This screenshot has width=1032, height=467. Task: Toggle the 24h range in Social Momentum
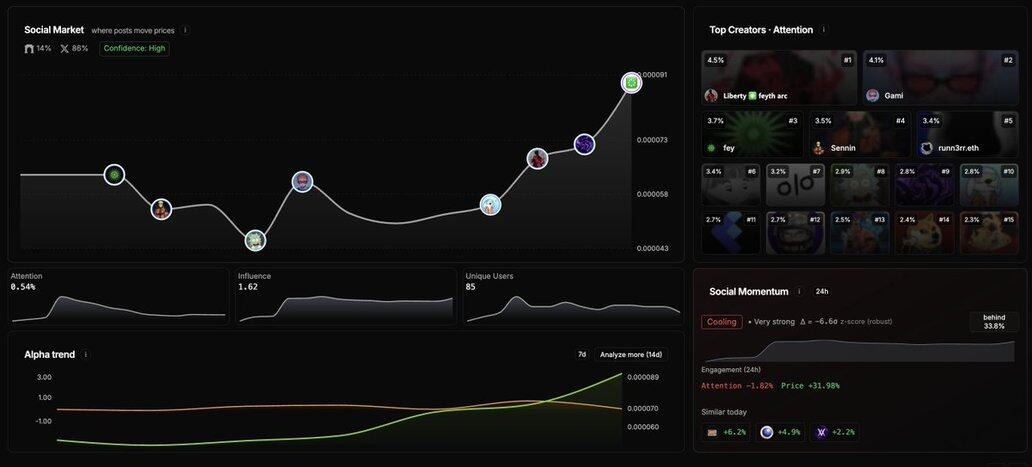click(822, 291)
